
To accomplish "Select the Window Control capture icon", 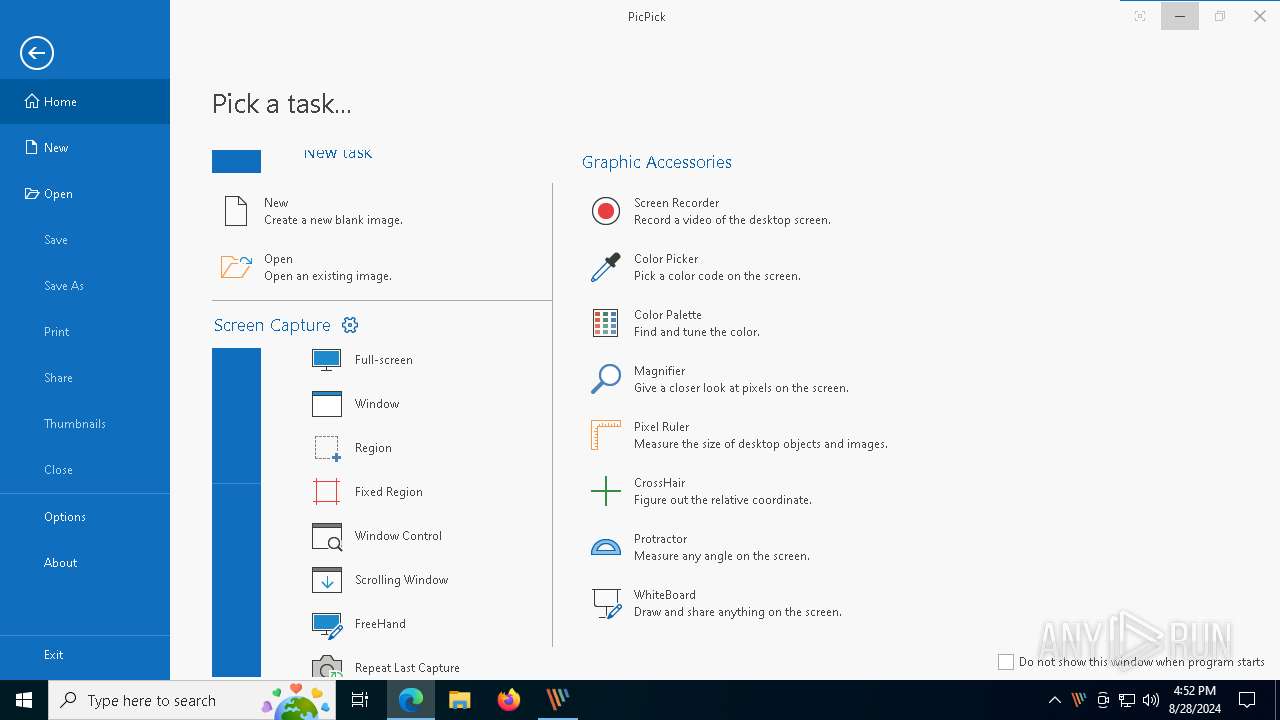I will pos(327,536).
